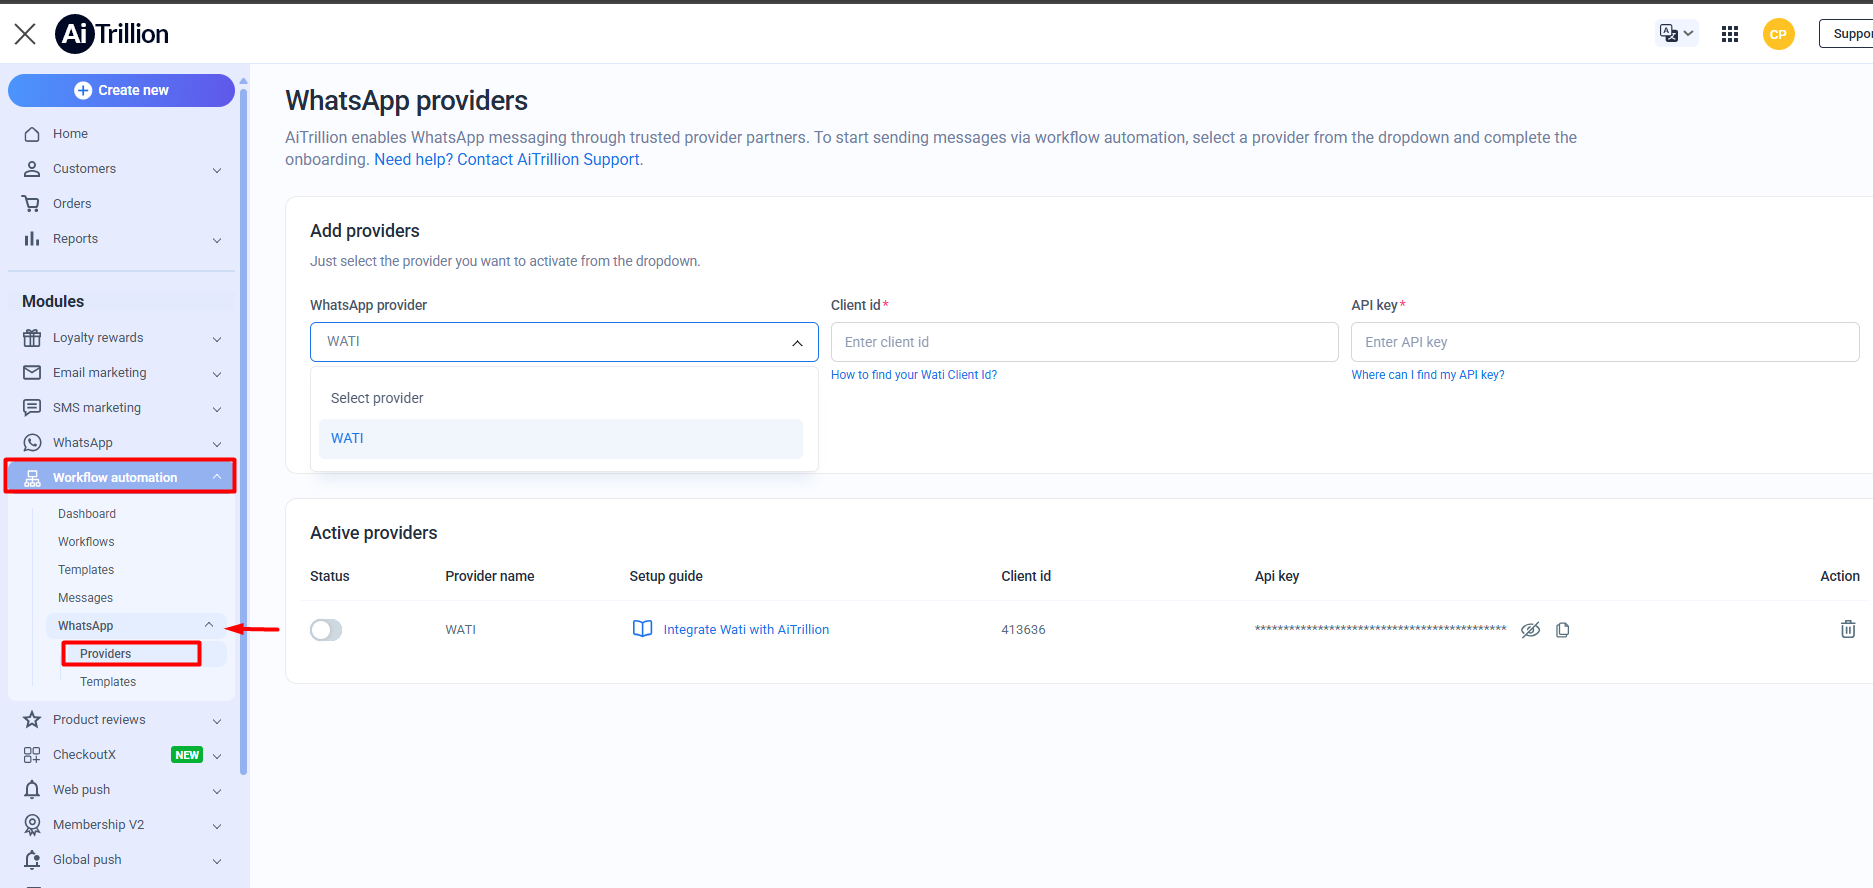1873x888 pixels.
Task: Expand Product reviews chevron
Action: [217, 721]
